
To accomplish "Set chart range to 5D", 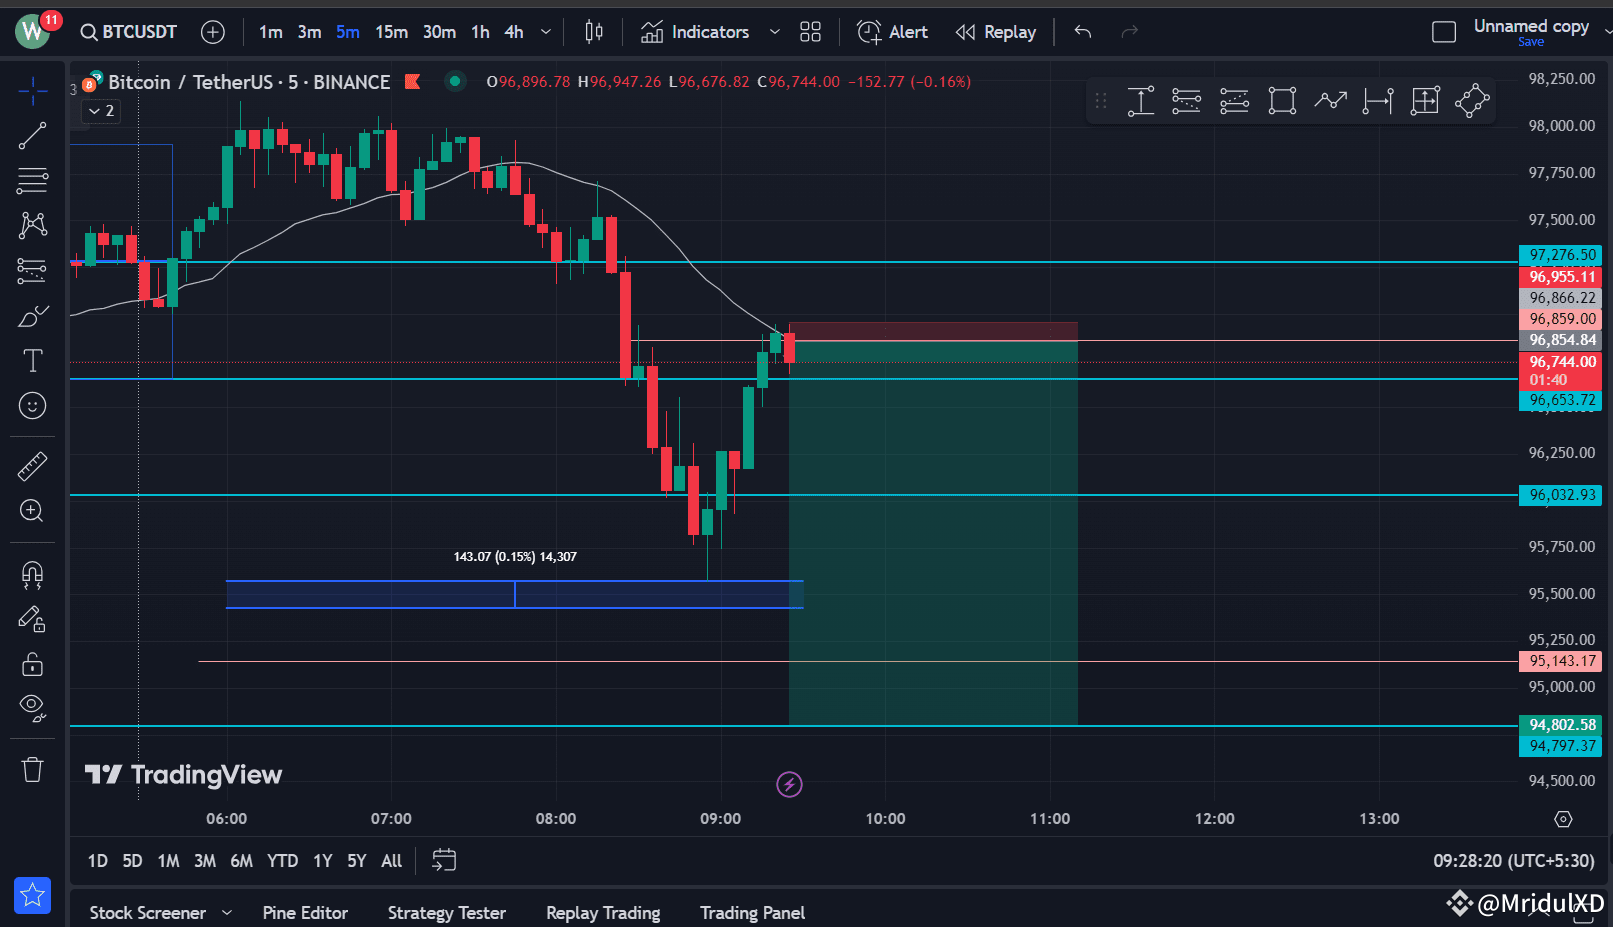I will click(x=132, y=861).
